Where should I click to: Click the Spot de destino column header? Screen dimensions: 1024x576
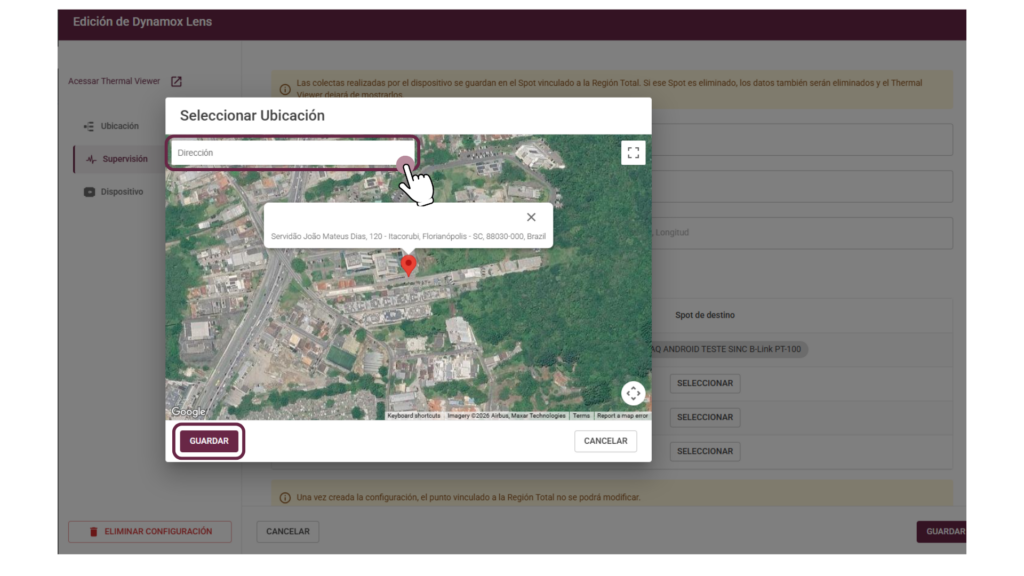705,315
